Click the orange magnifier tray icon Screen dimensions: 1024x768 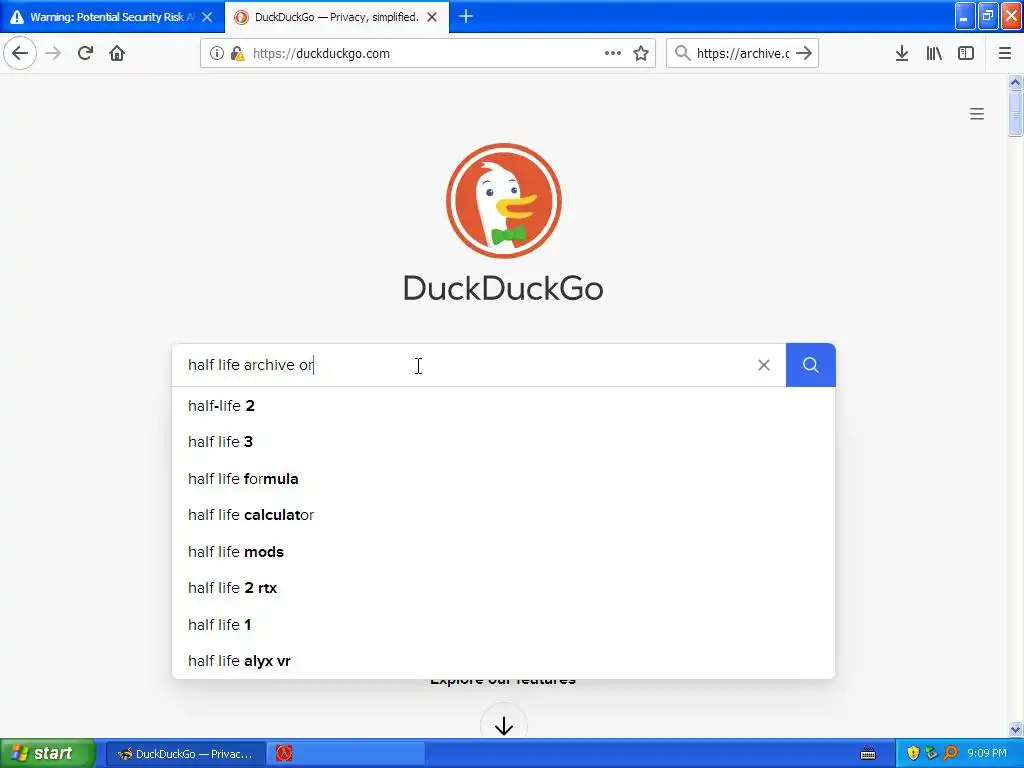(x=950, y=754)
